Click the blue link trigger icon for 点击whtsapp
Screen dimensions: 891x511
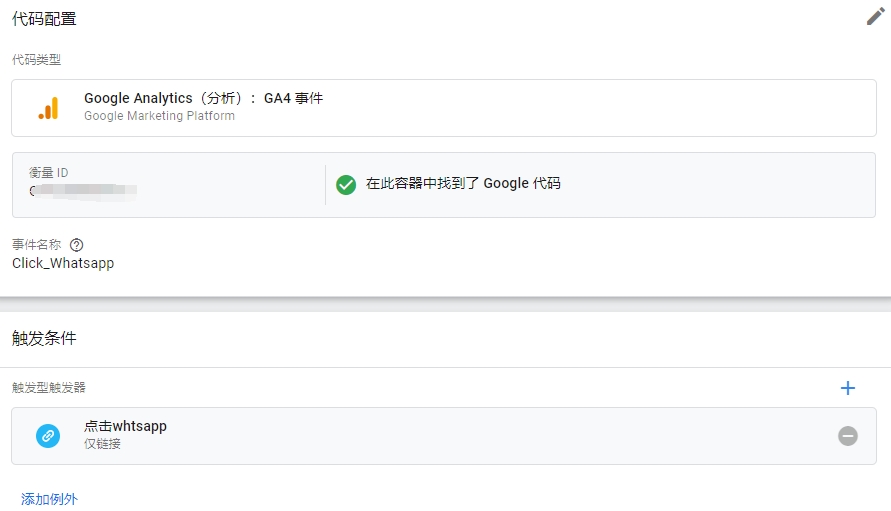(x=48, y=436)
